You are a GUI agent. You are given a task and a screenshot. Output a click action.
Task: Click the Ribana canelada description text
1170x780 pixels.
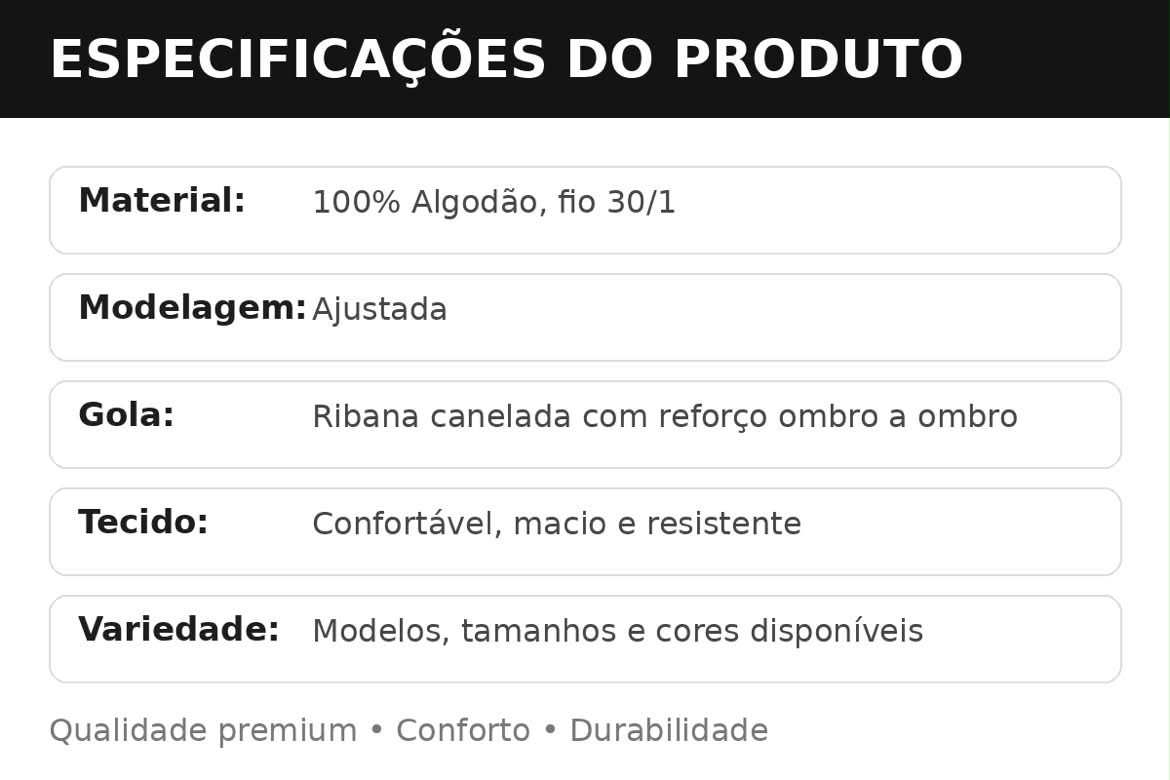tap(665, 416)
